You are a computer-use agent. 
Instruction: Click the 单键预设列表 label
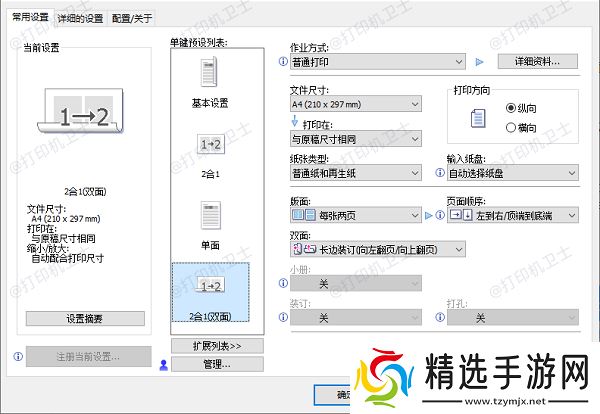198,42
